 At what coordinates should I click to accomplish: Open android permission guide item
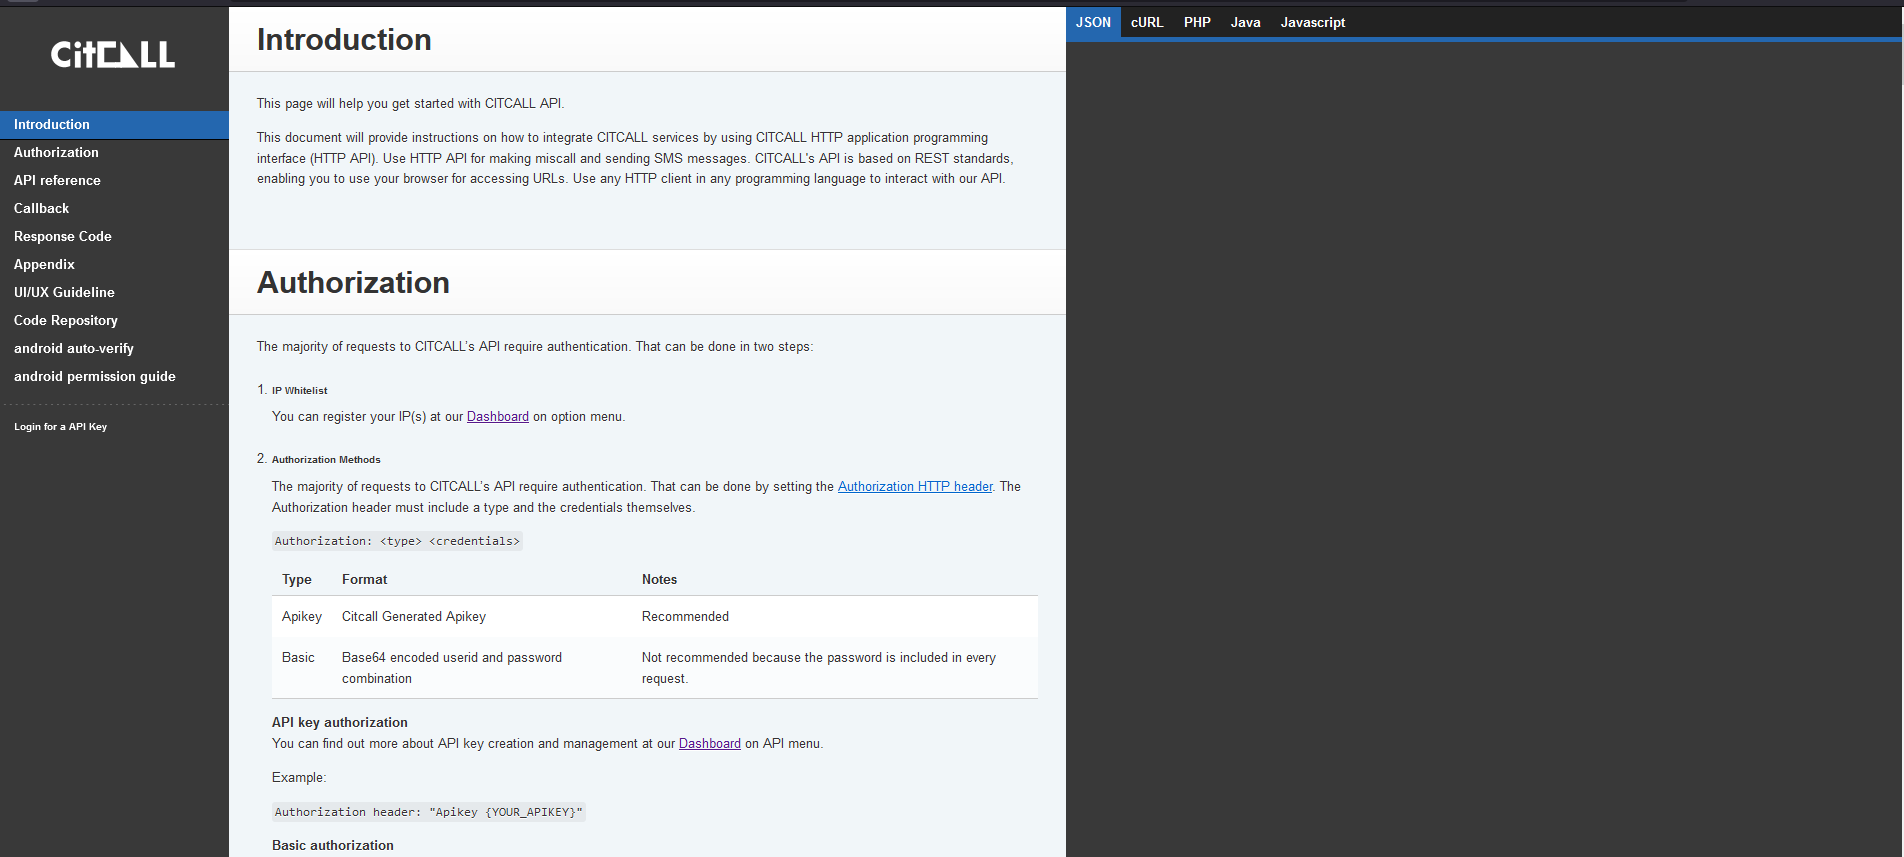coord(114,377)
